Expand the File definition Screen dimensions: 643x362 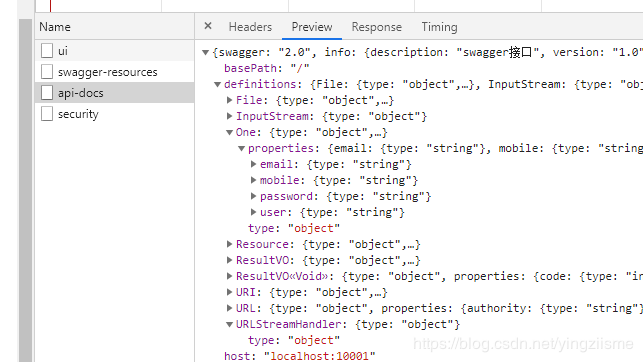(230, 100)
